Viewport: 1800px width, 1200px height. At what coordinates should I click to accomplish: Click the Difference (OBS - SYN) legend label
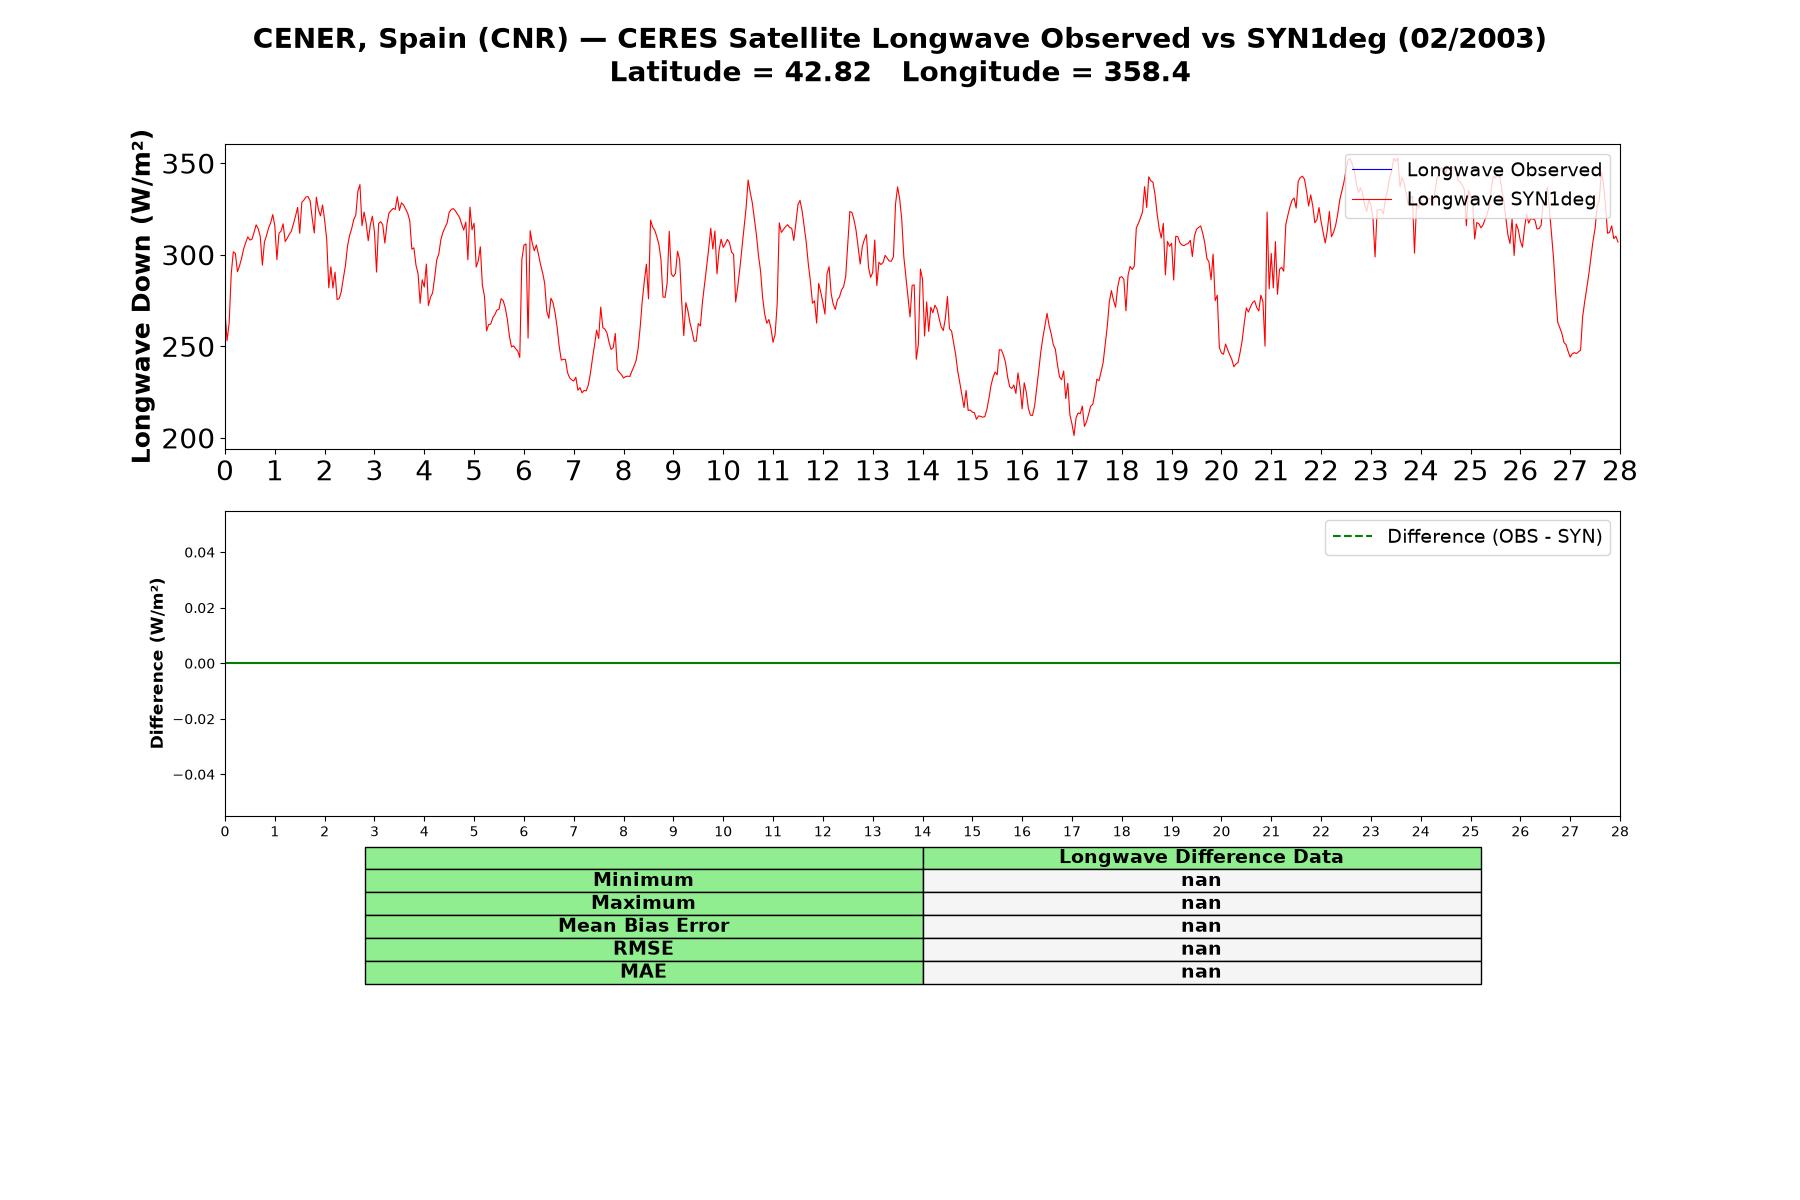pyautogui.click(x=1494, y=537)
